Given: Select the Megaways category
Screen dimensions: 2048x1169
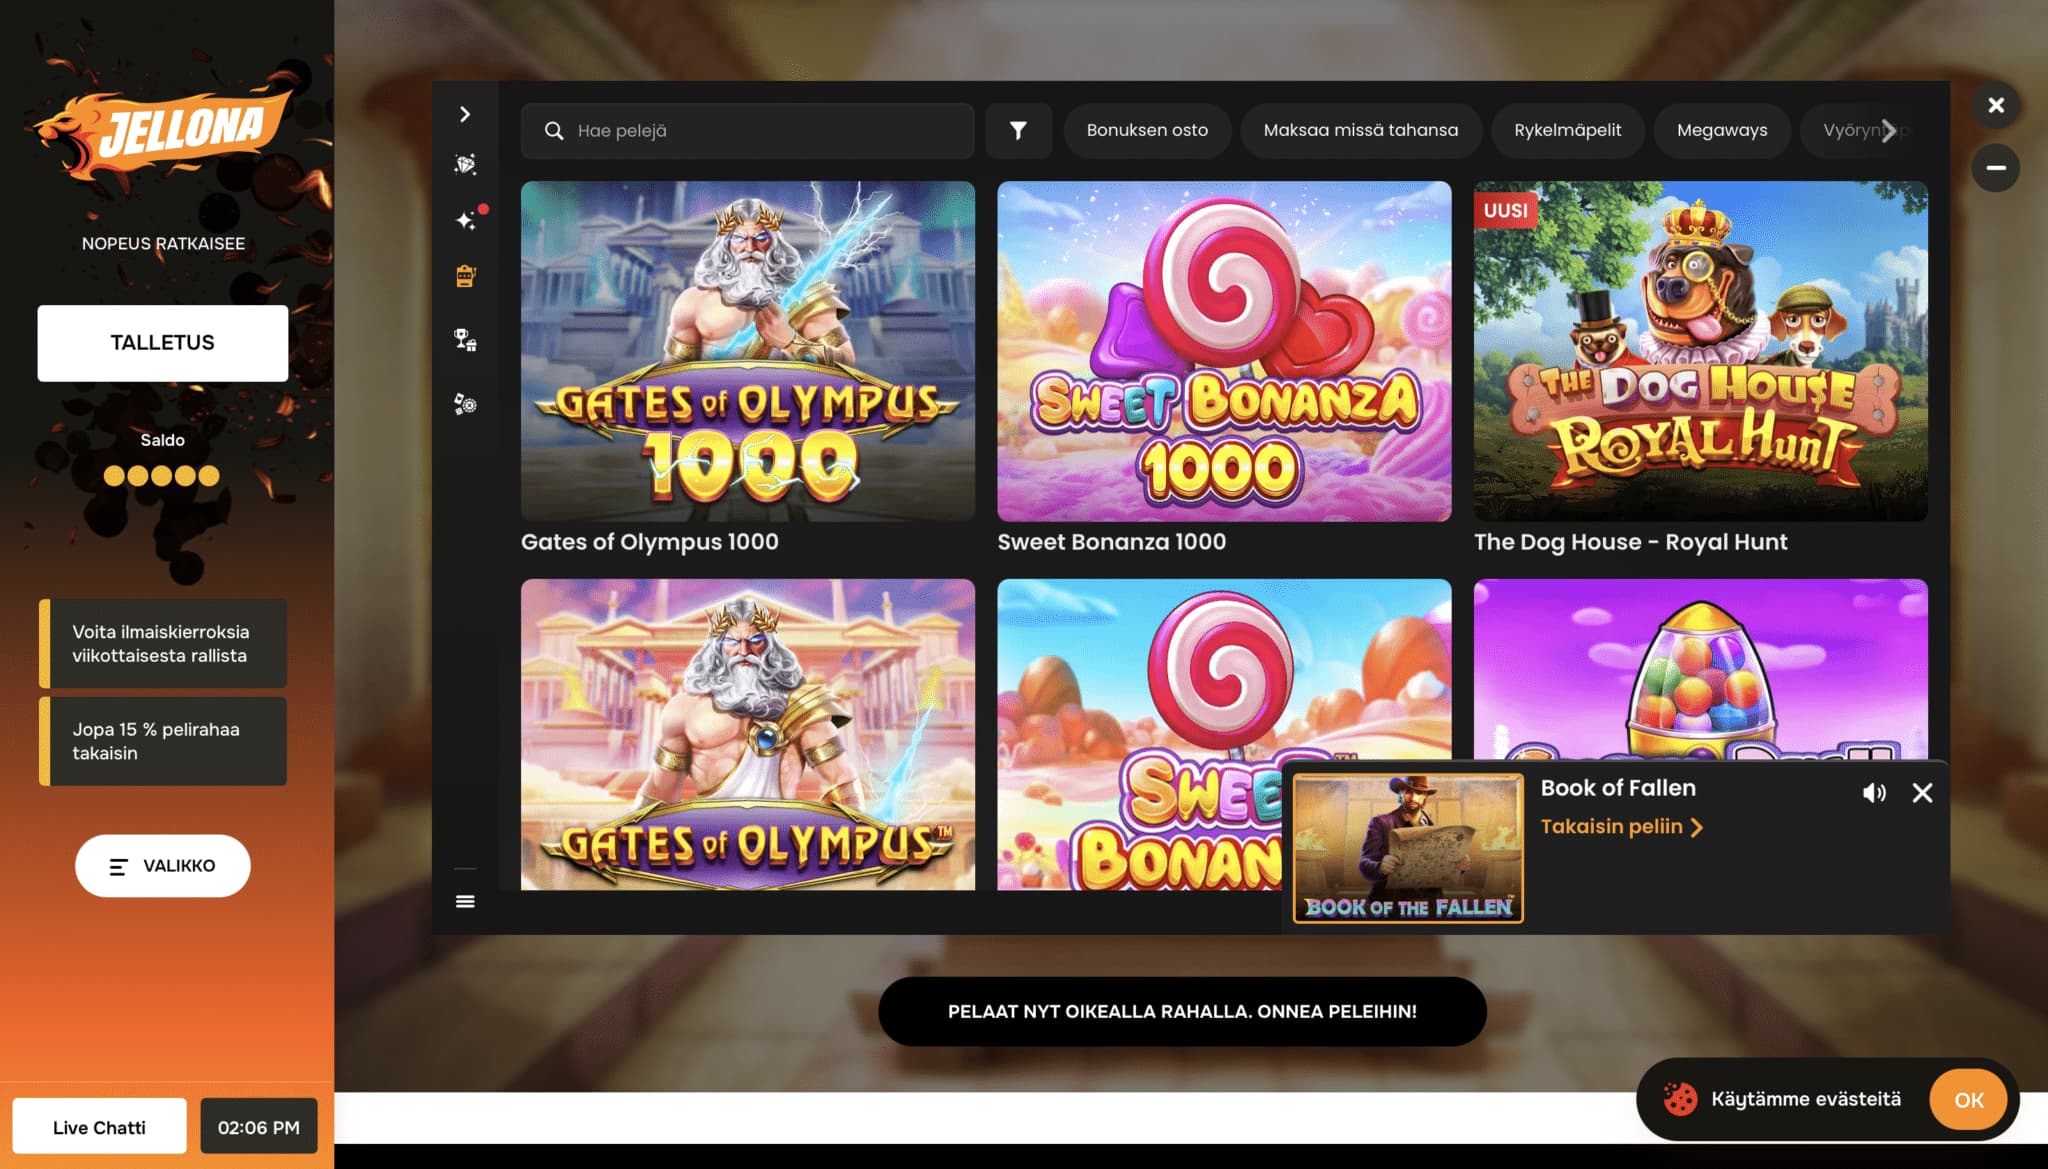Looking at the screenshot, I should [x=1721, y=130].
